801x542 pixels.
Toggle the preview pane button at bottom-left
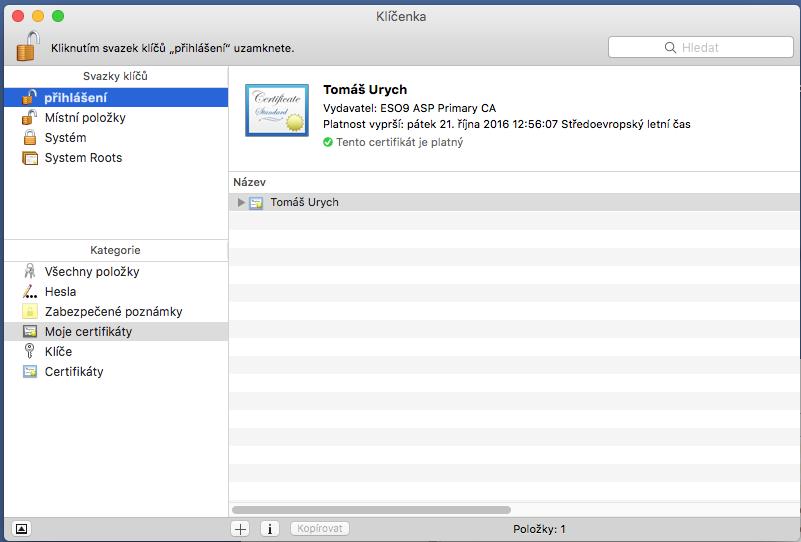tap(21, 529)
